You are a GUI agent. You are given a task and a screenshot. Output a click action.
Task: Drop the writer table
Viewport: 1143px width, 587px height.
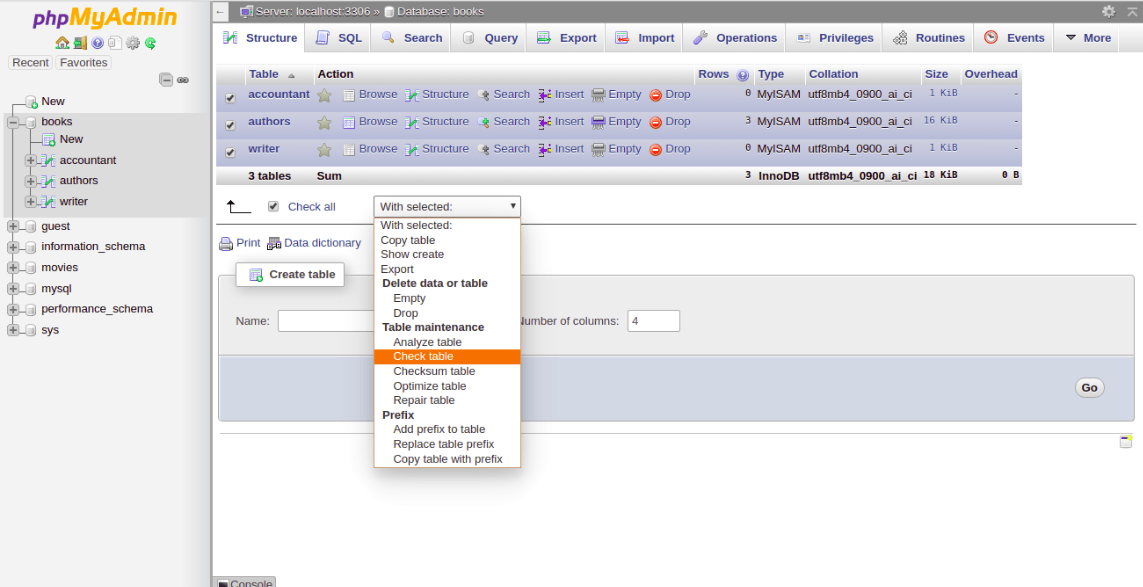pyautogui.click(x=670, y=148)
